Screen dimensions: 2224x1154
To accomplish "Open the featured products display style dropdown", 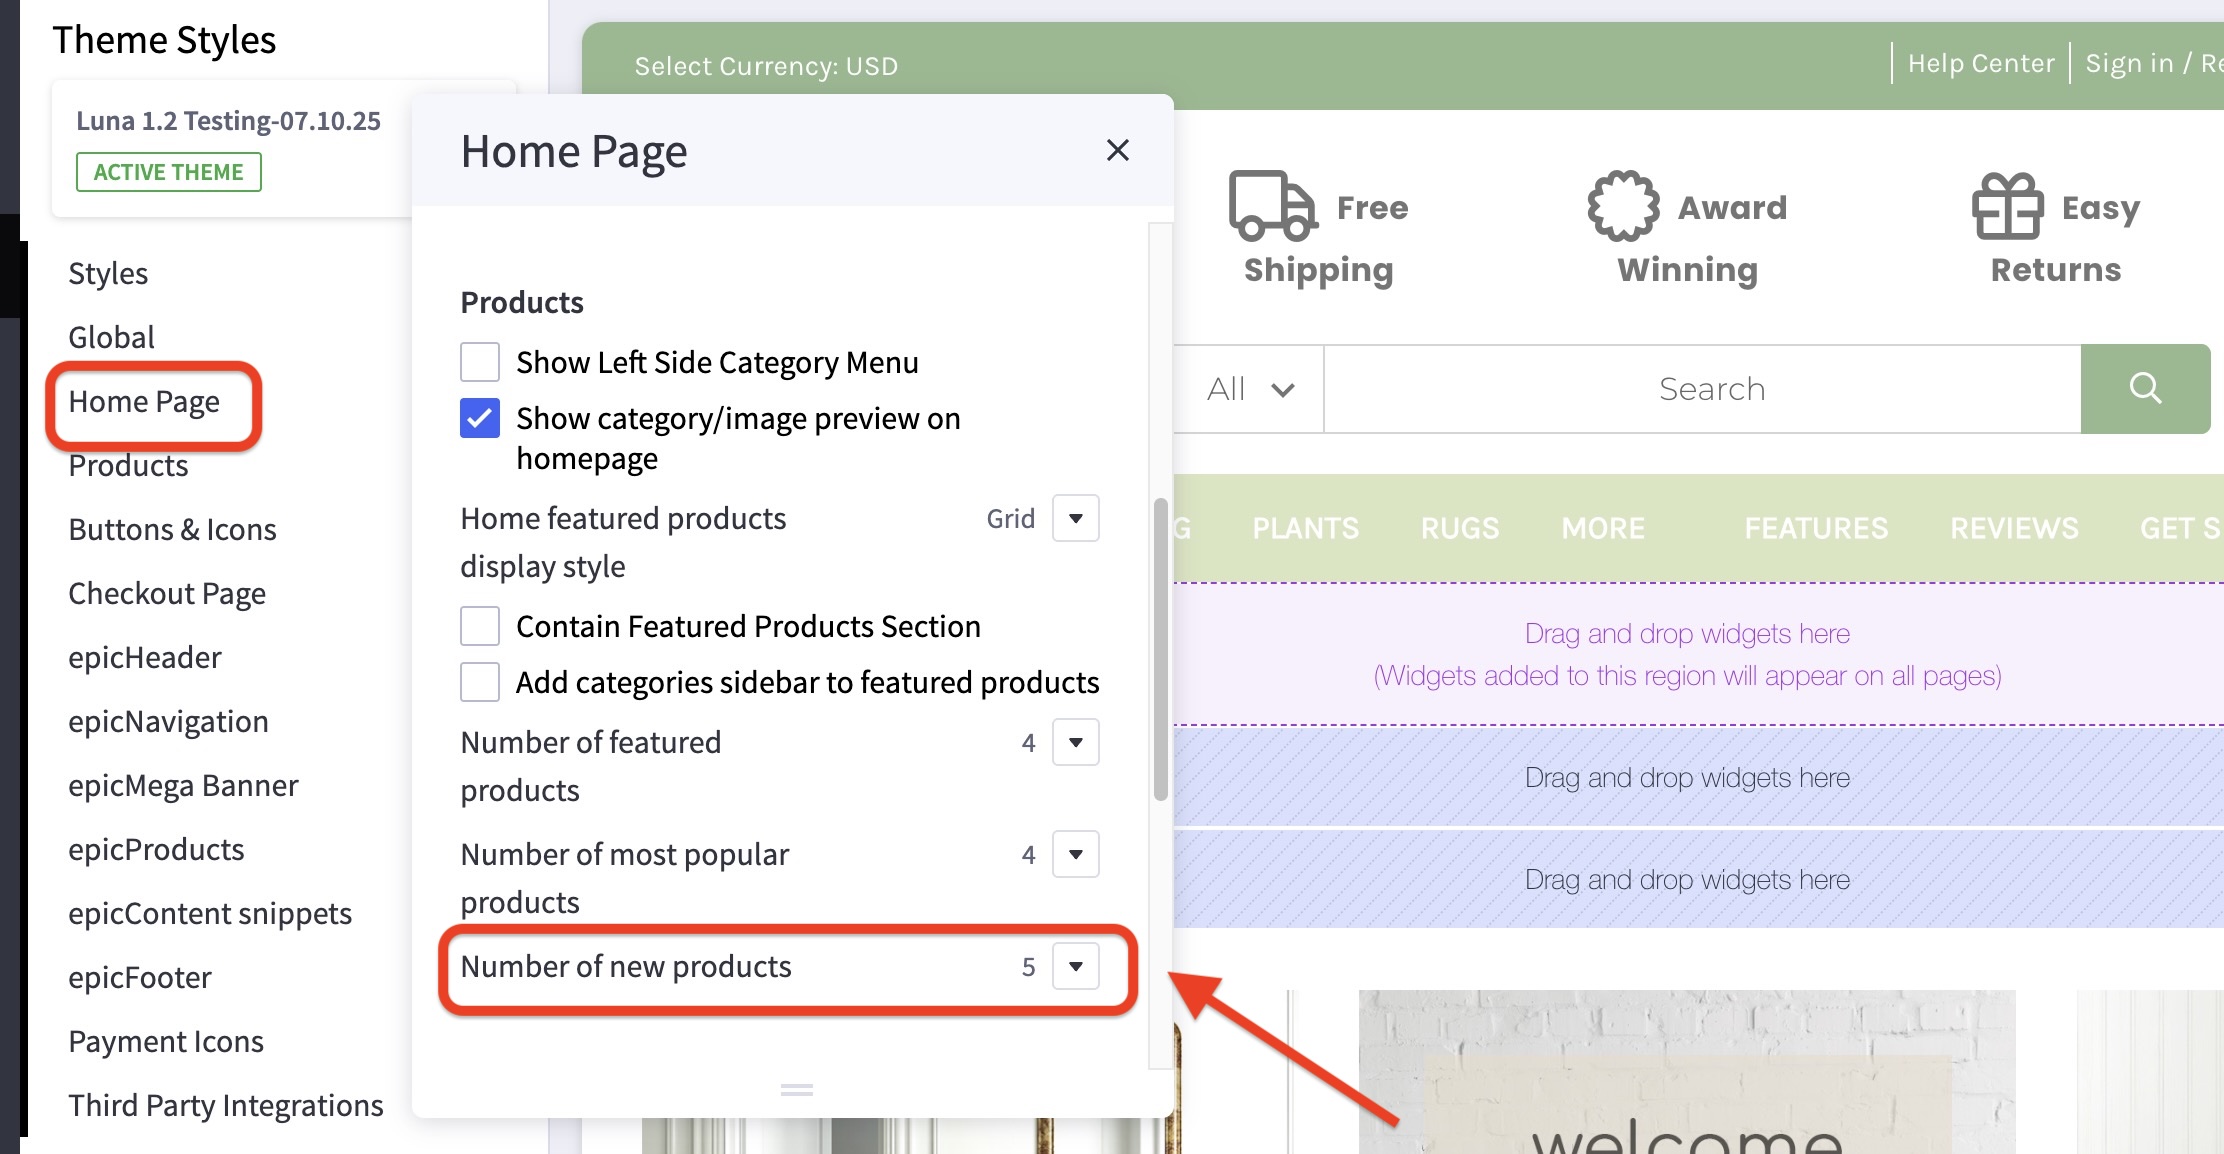I will (x=1075, y=518).
